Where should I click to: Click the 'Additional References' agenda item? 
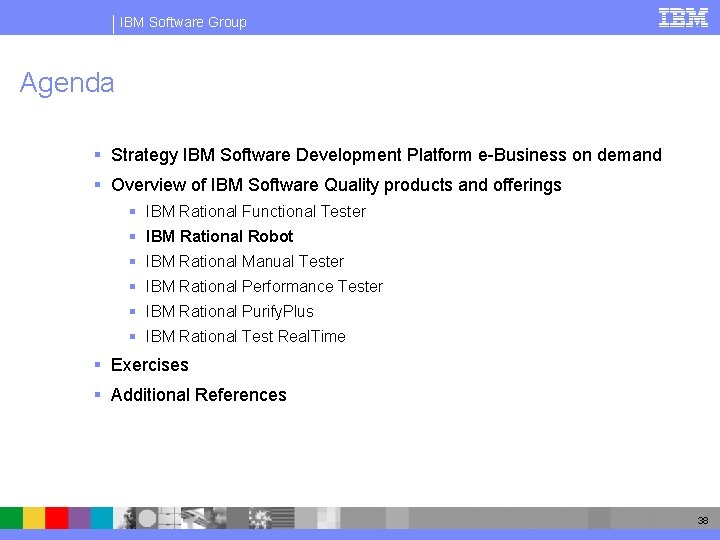(x=198, y=395)
